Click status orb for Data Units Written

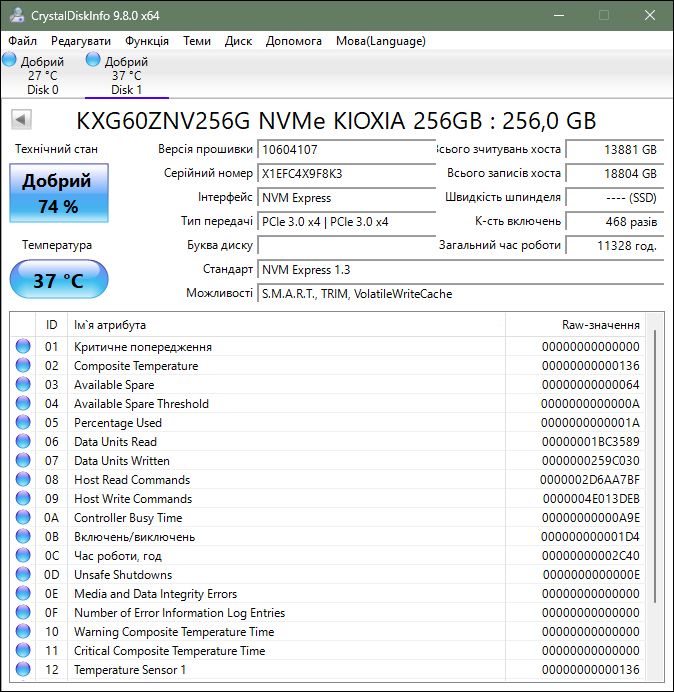[x=23, y=460]
